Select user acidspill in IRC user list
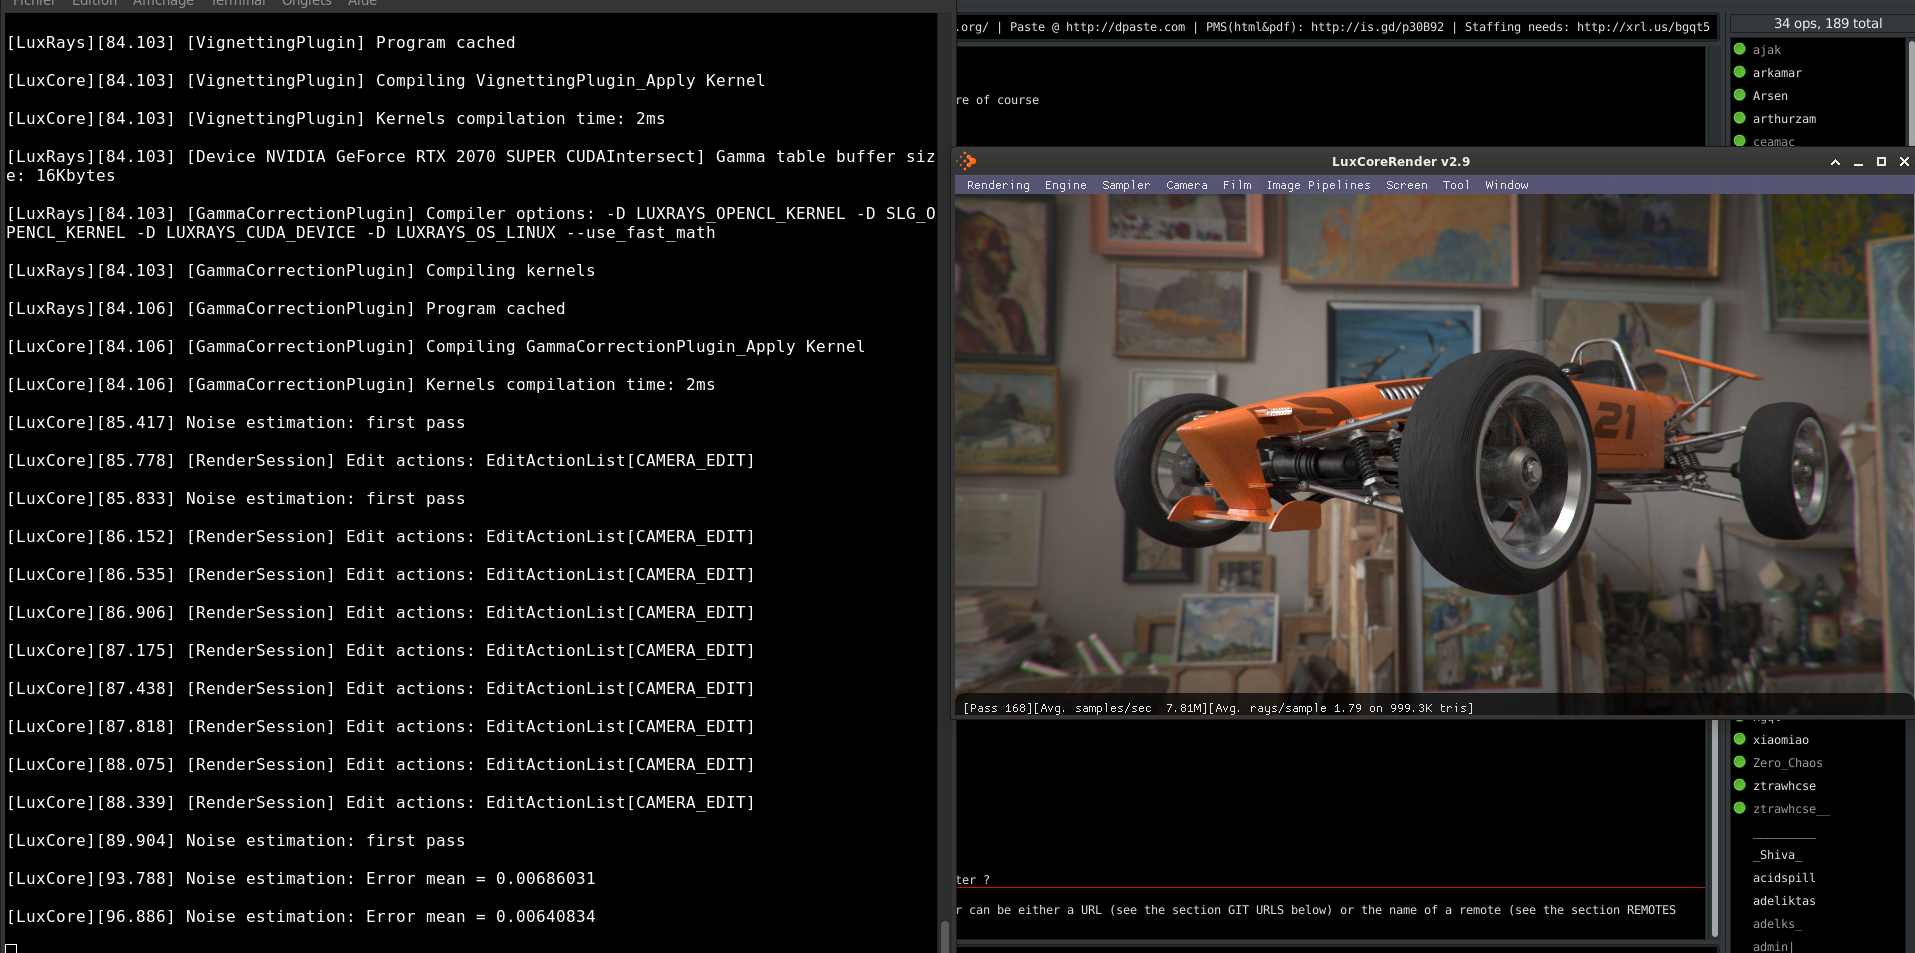Viewport: 1915px width, 953px height. point(1784,878)
